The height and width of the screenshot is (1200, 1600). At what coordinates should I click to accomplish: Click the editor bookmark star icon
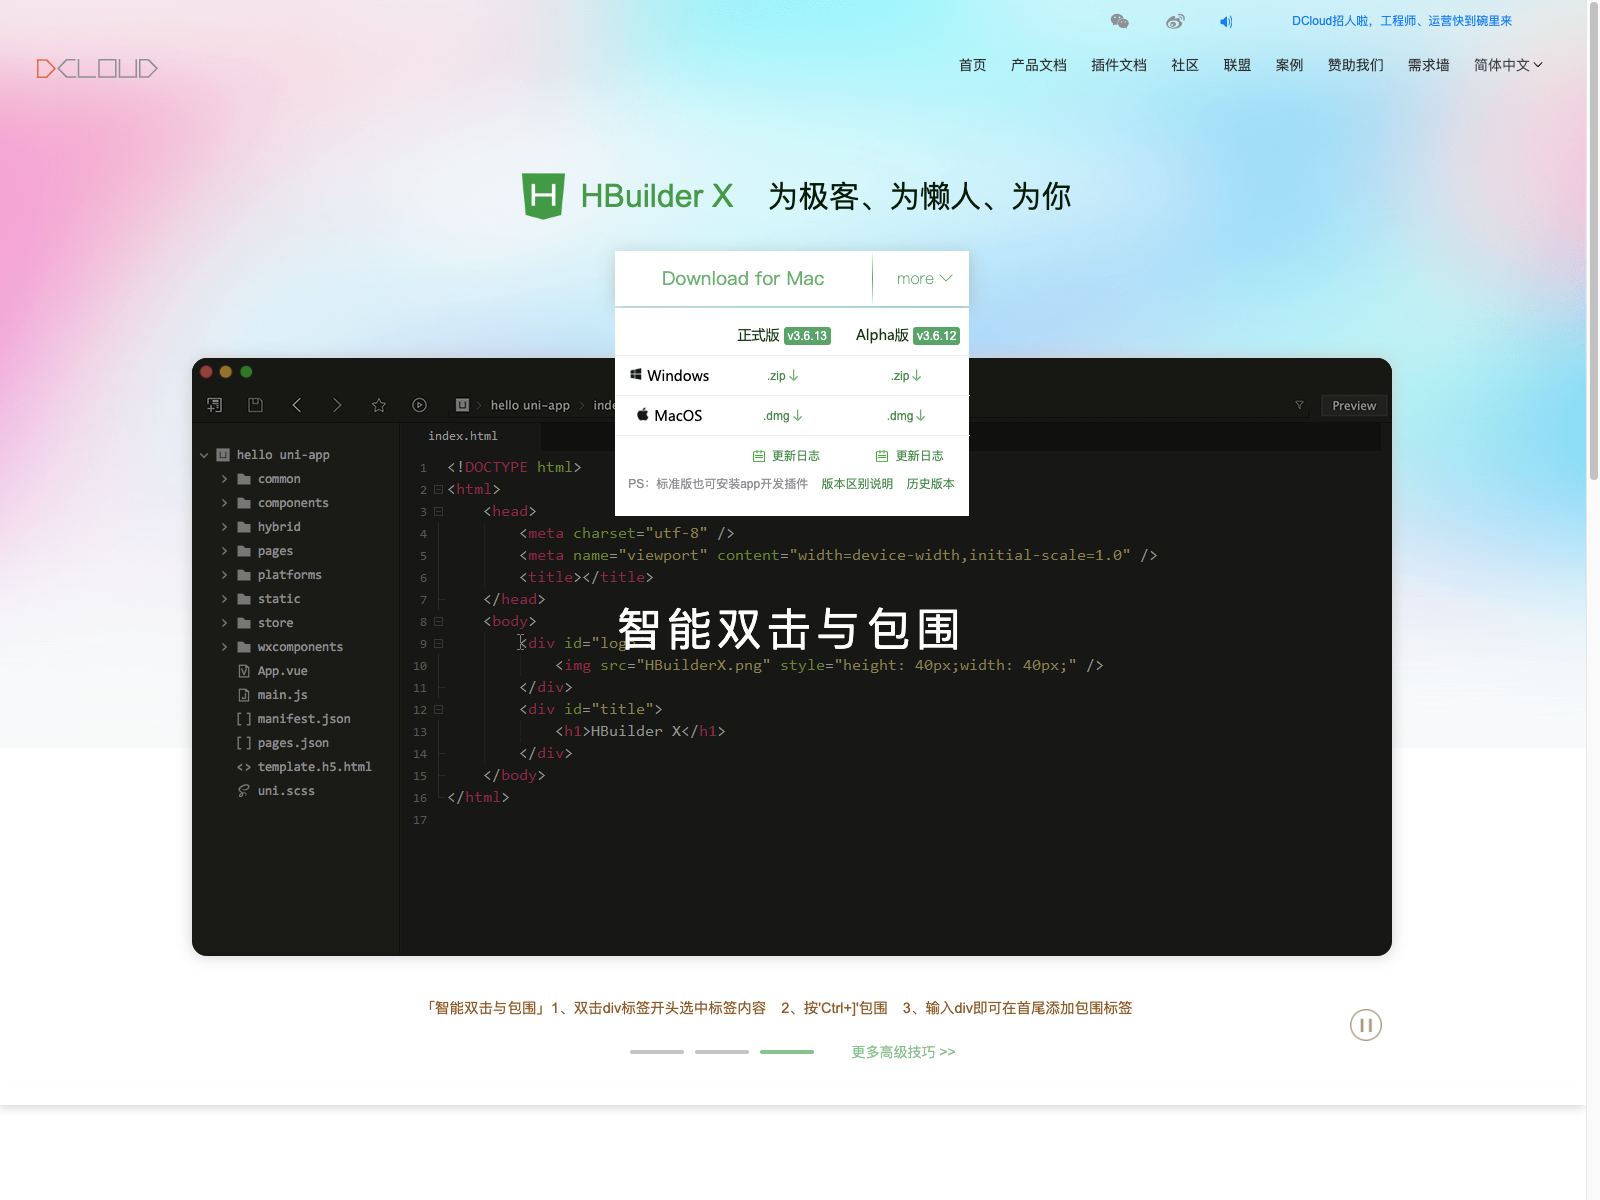tap(379, 405)
